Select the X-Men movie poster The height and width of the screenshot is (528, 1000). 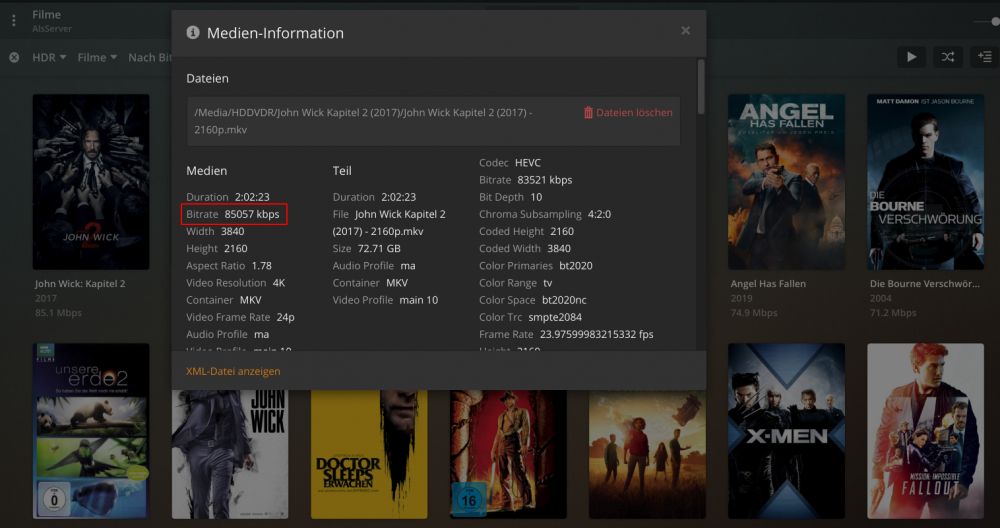click(786, 431)
